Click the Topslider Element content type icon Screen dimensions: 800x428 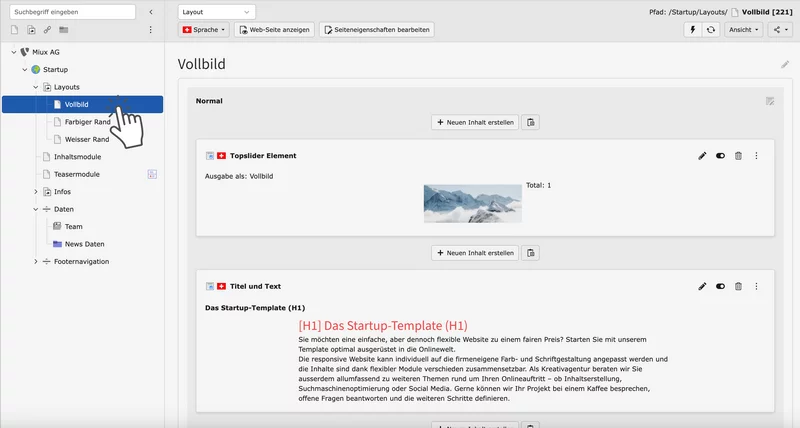tap(210, 156)
